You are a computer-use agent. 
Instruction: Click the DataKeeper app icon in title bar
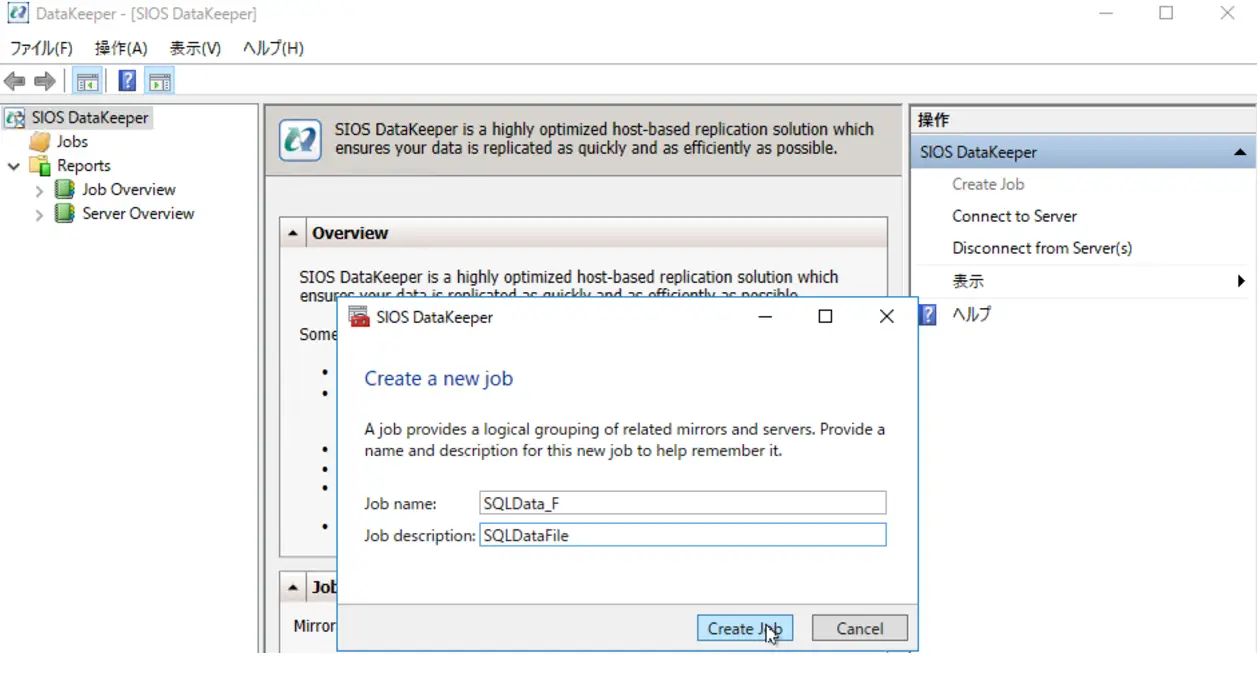pyautogui.click(x=17, y=14)
